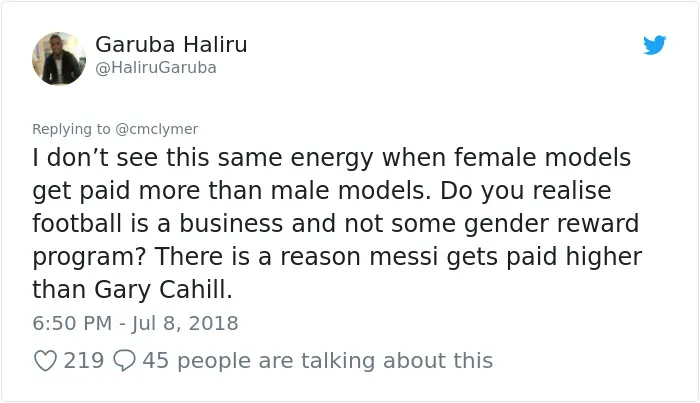Viewport: 700px width, 403px height.
Task: Visit the Garuba Haliru display name link
Action: click(x=171, y=44)
